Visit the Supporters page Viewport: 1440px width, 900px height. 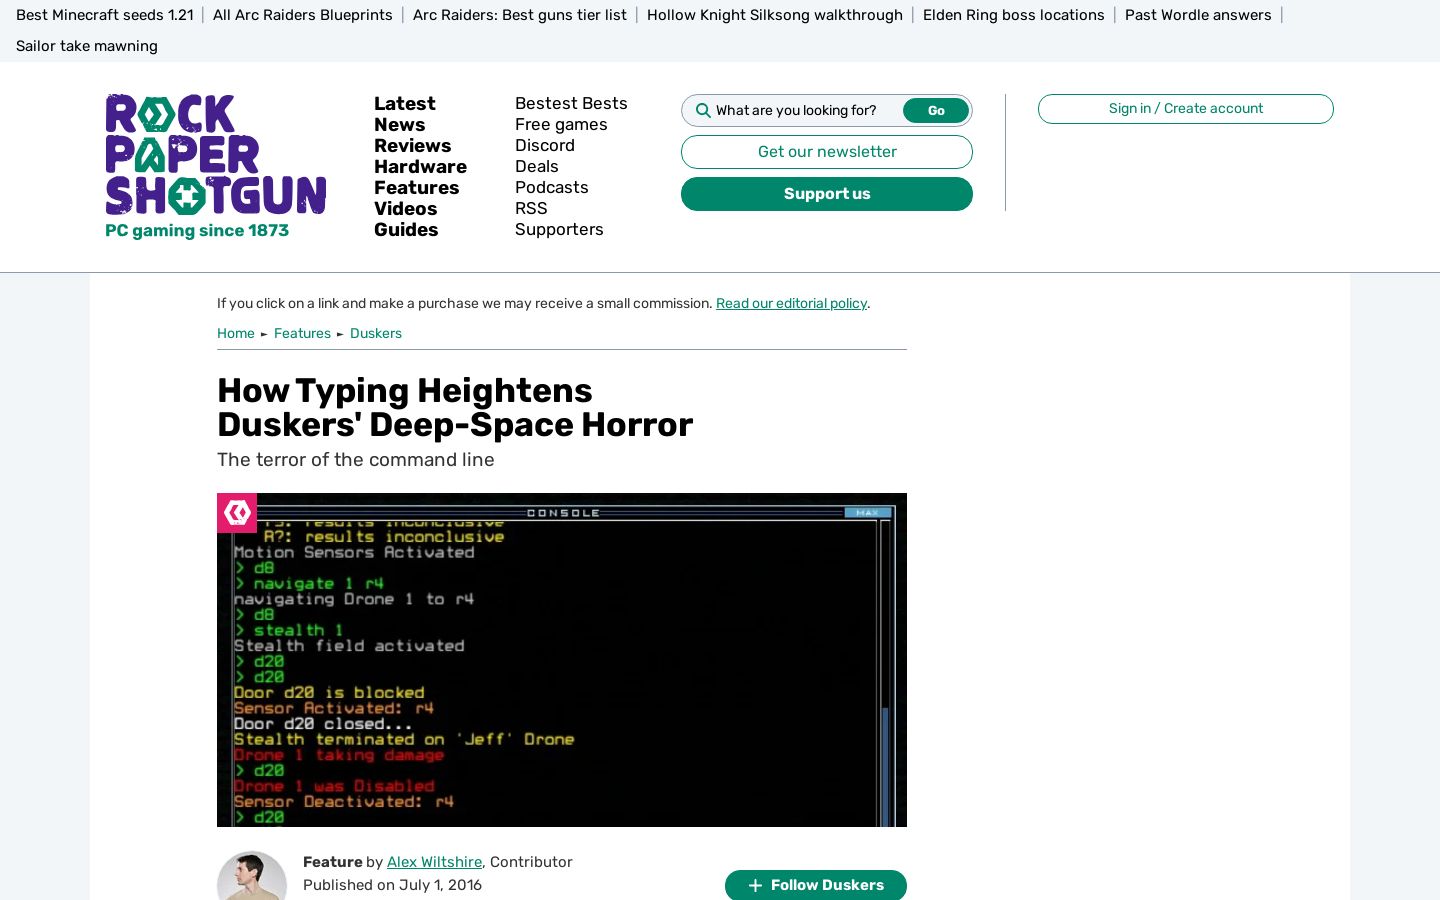tap(559, 230)
